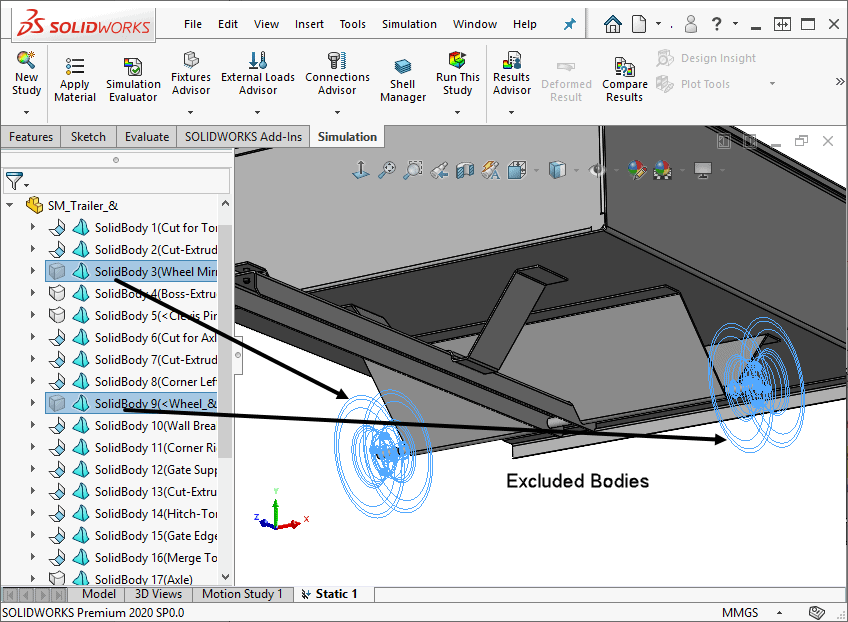Viewport: 848px width, 622px height.
Task: Expand the New Study dropdown arrow
Action: [26, 113]
